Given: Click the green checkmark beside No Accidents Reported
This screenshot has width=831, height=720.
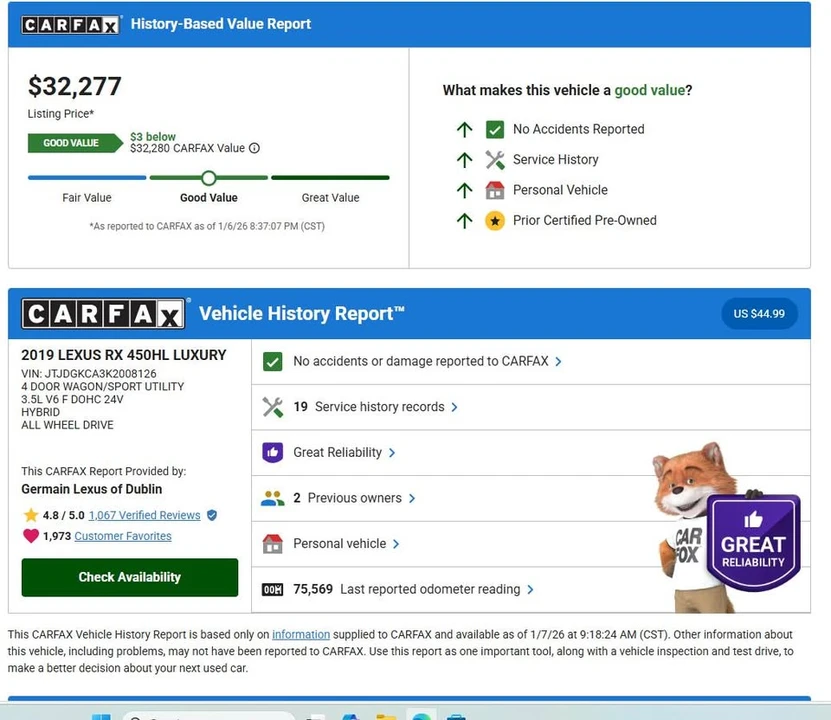Looking at the screenshot, I should coord(495,129).
